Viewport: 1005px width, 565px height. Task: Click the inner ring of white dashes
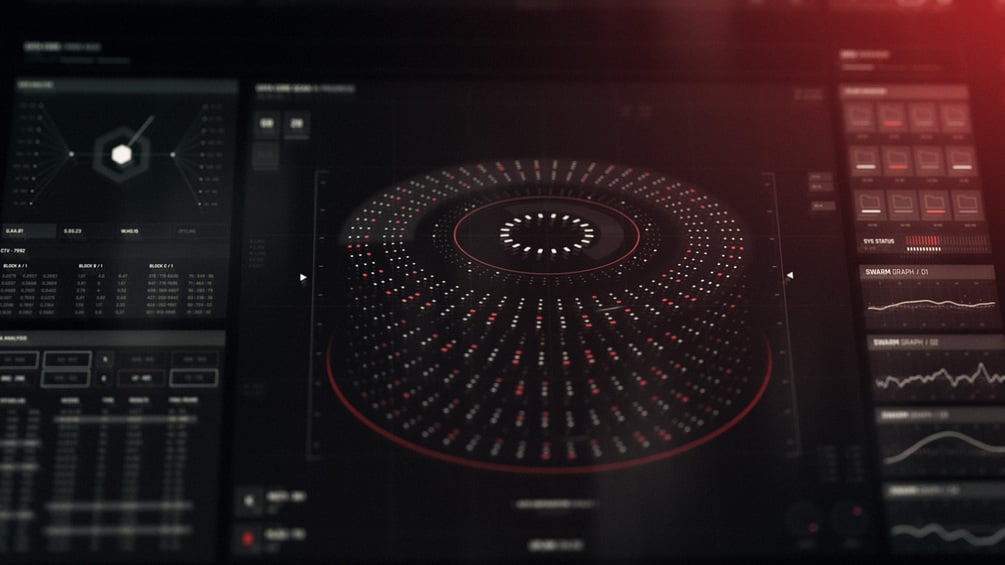547,233
